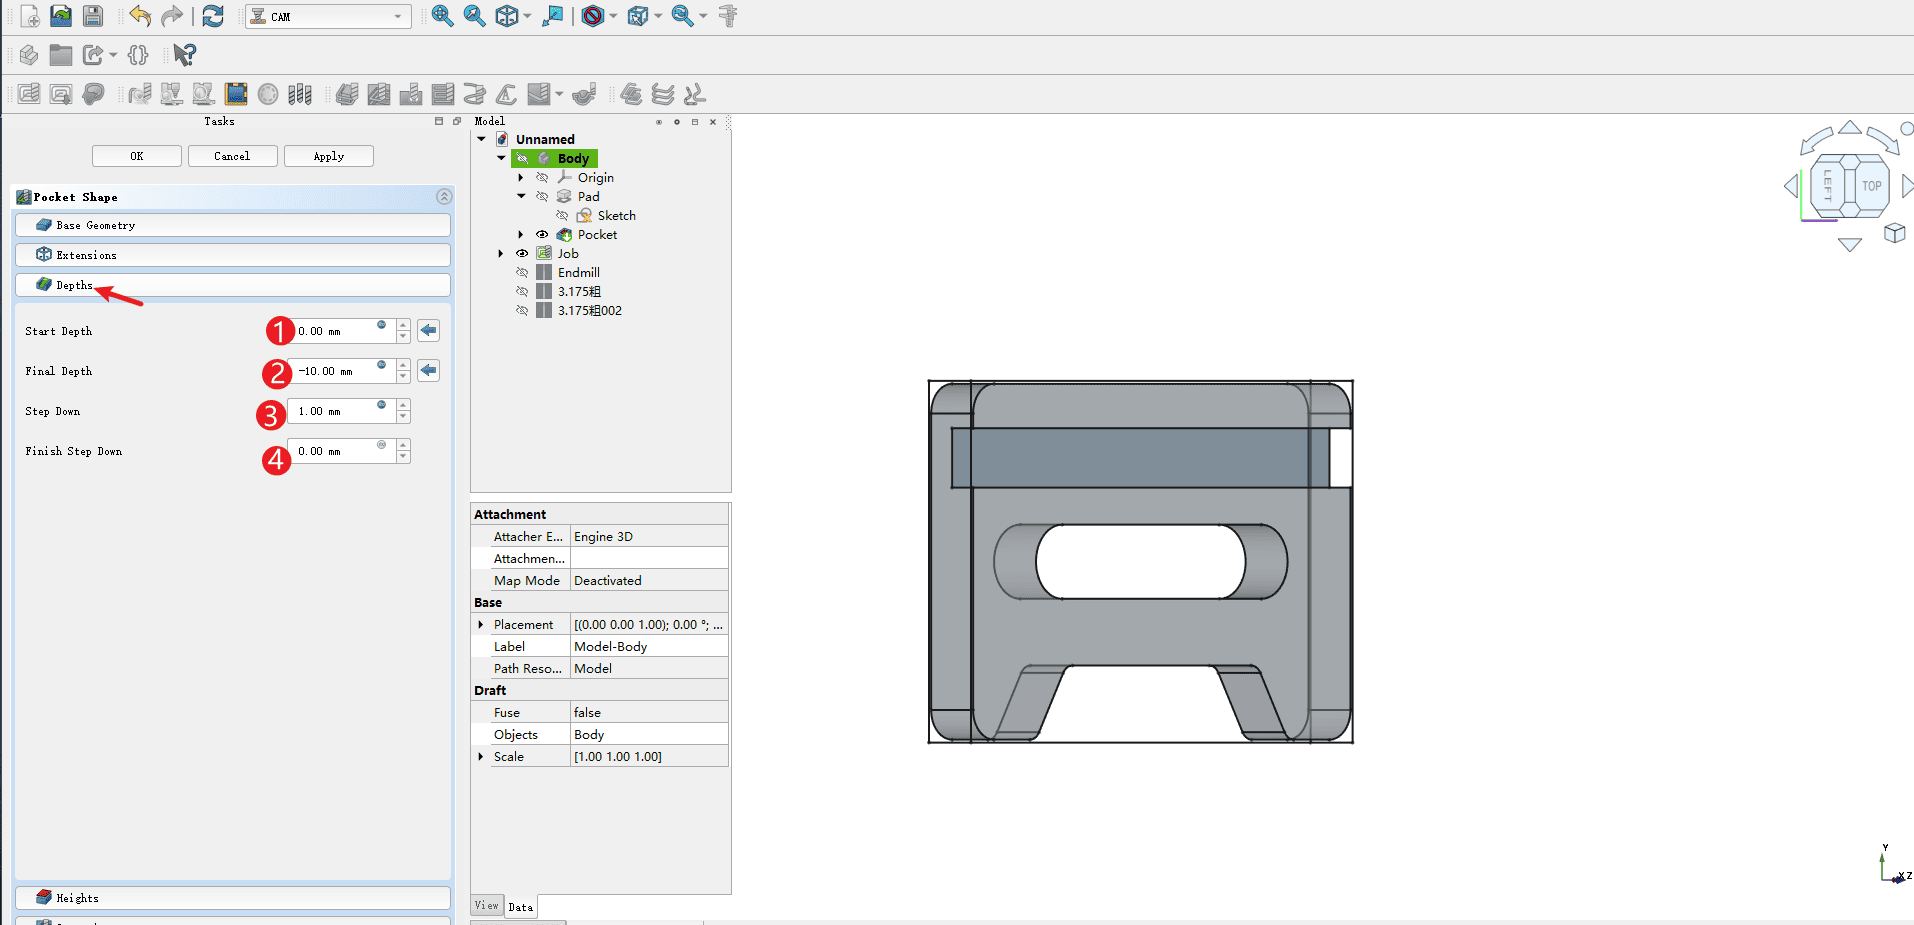Screen dimensions: 1914x925
Task: Create a new document from the toolbar
Action: (30, 16)
